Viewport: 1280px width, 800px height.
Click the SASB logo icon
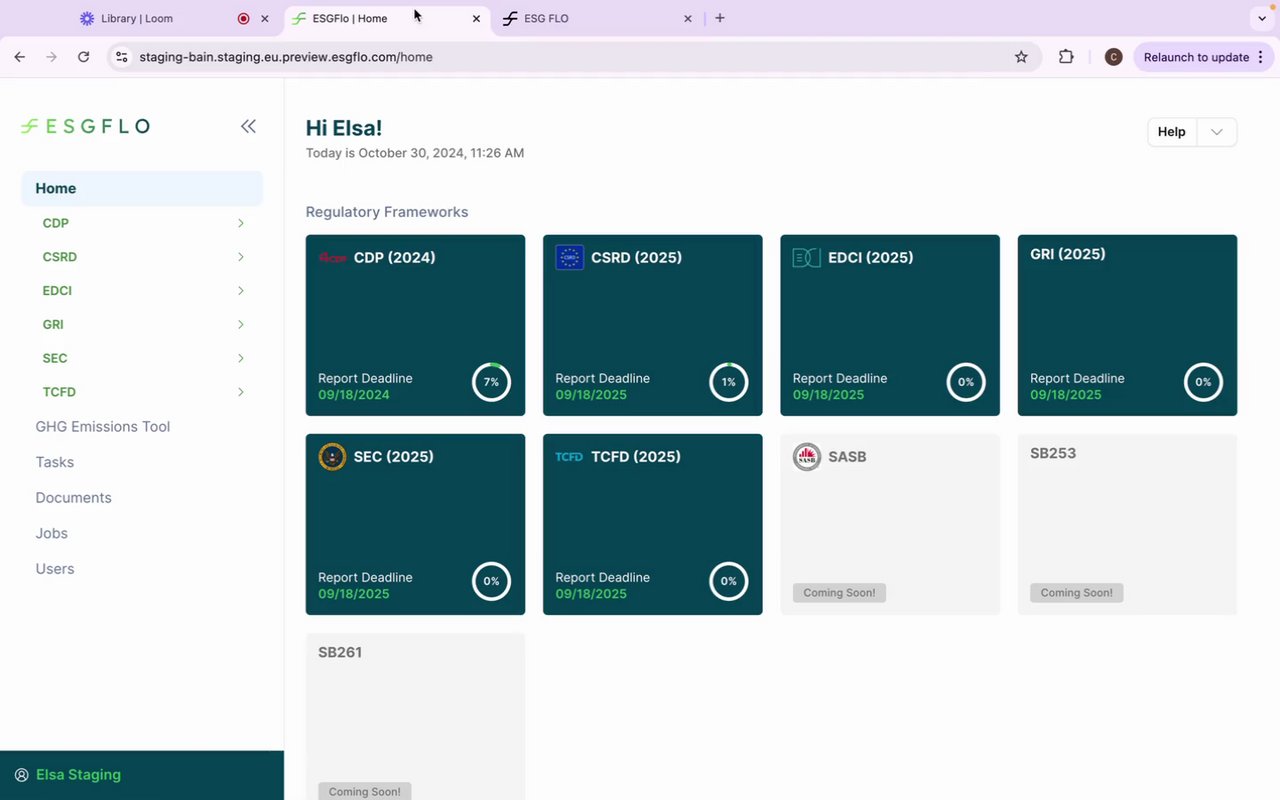[806, 457]
